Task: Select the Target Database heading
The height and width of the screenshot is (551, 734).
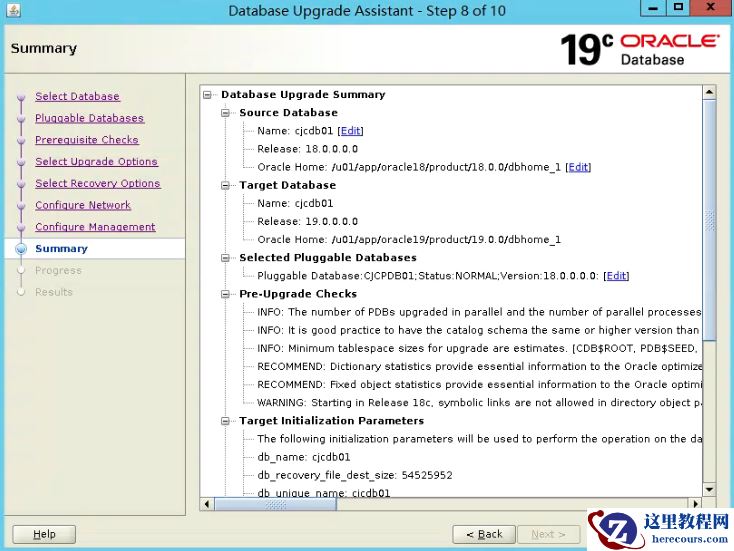Action: (x=287, y=185)
